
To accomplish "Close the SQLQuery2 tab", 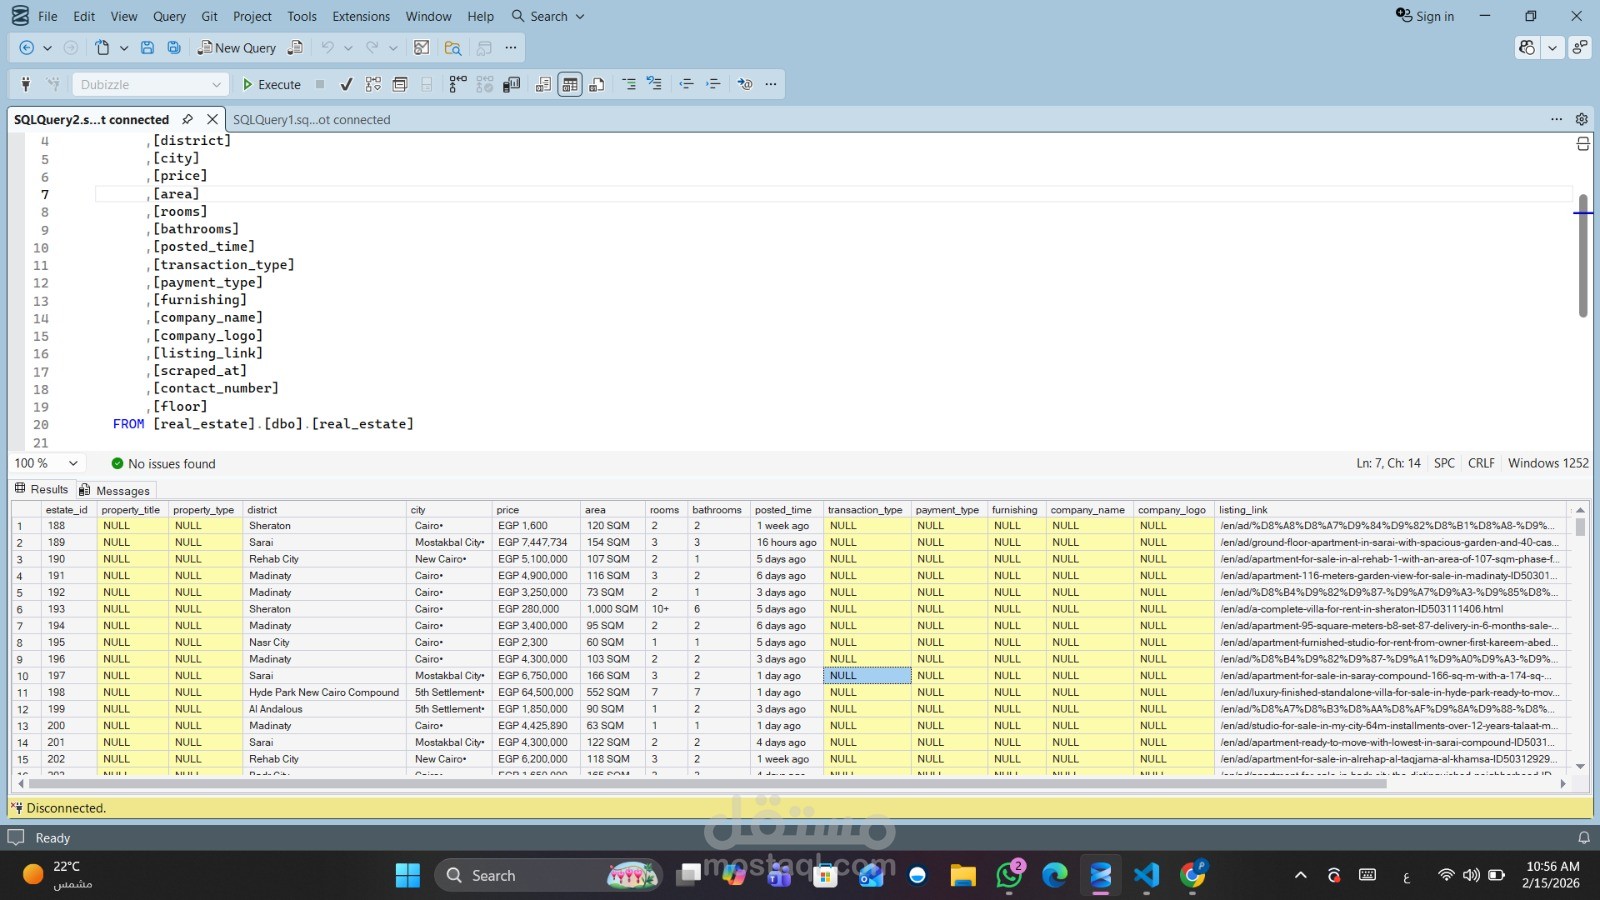I will coord(212,119).
